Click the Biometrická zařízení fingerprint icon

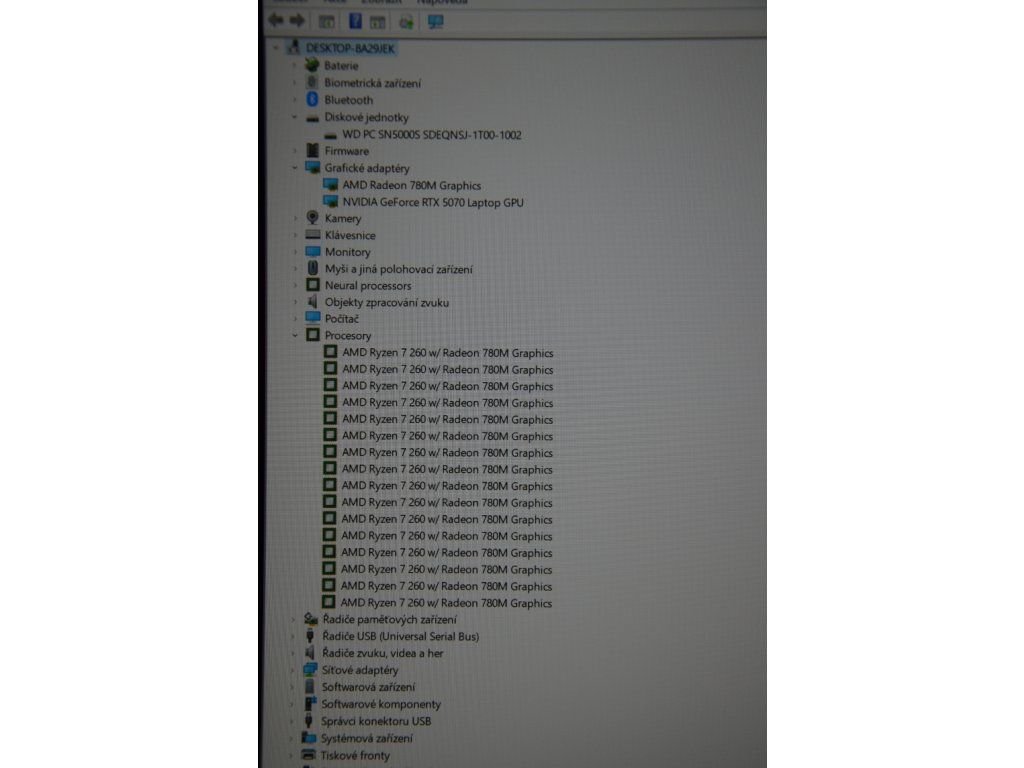coord(312,82)
